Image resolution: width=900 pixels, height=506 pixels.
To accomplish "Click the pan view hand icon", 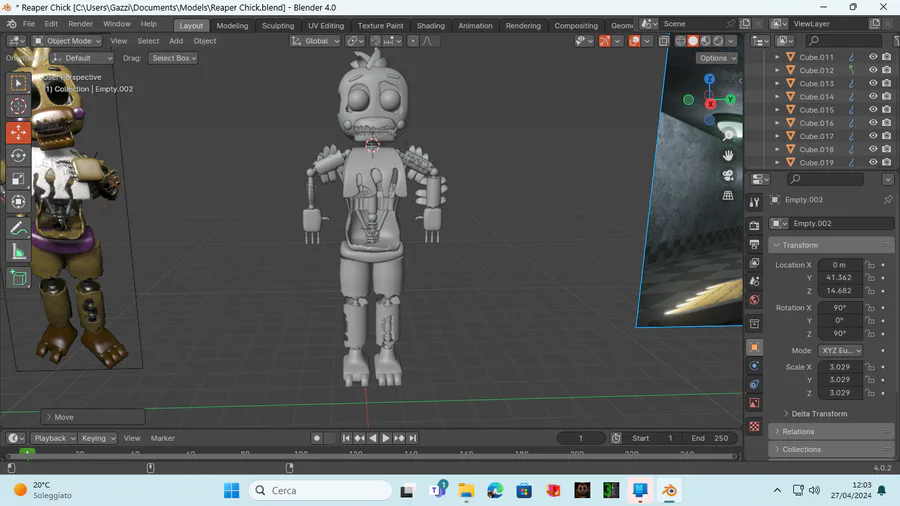I will coord(728,155).
